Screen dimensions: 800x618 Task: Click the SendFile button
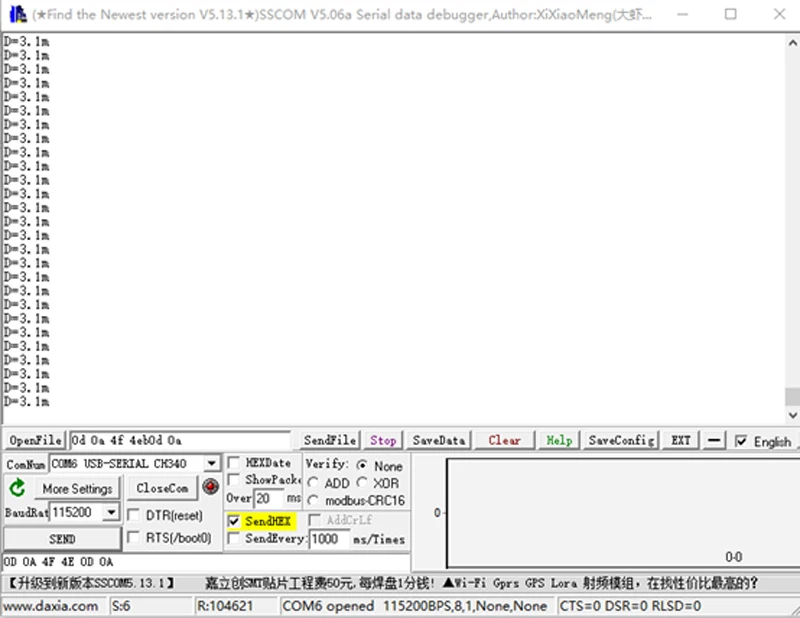coord(330,440)
